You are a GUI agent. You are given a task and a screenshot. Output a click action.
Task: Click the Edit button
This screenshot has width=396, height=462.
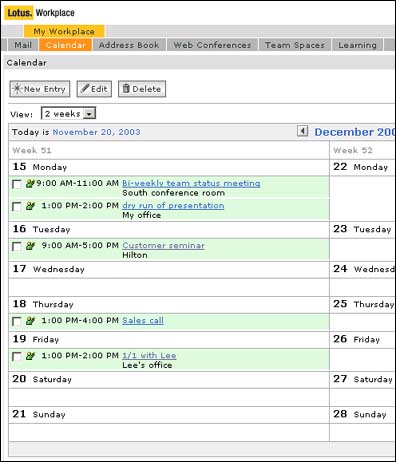click(x=94, y=89)
